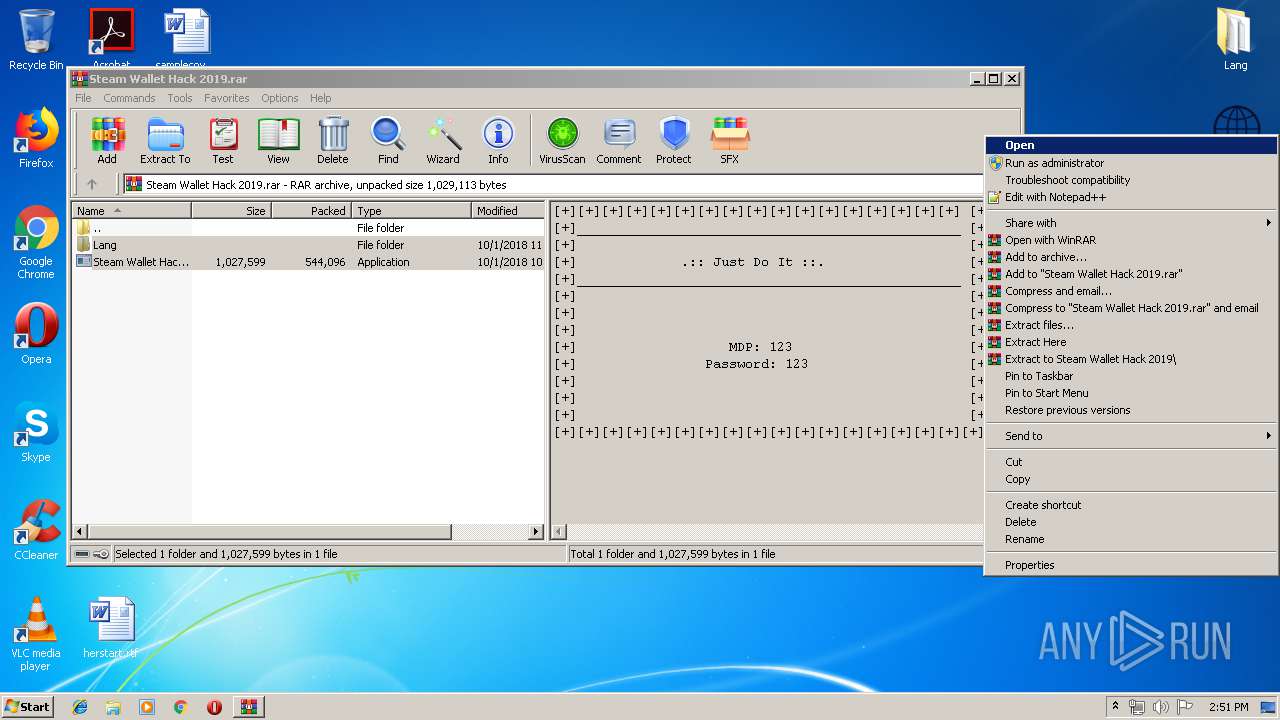1280x720 pixels.
Task: Choose Pin to Taskbar
Action: [1131, 376]
